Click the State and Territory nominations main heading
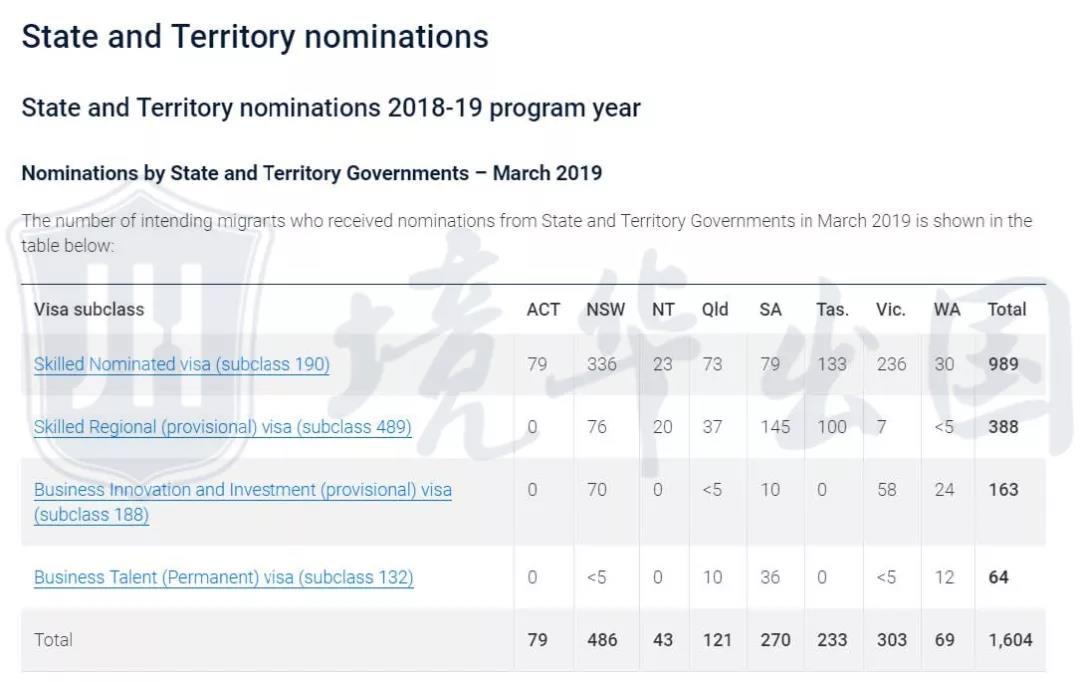This screenshot has height=682, width=1080. (255, 37)
